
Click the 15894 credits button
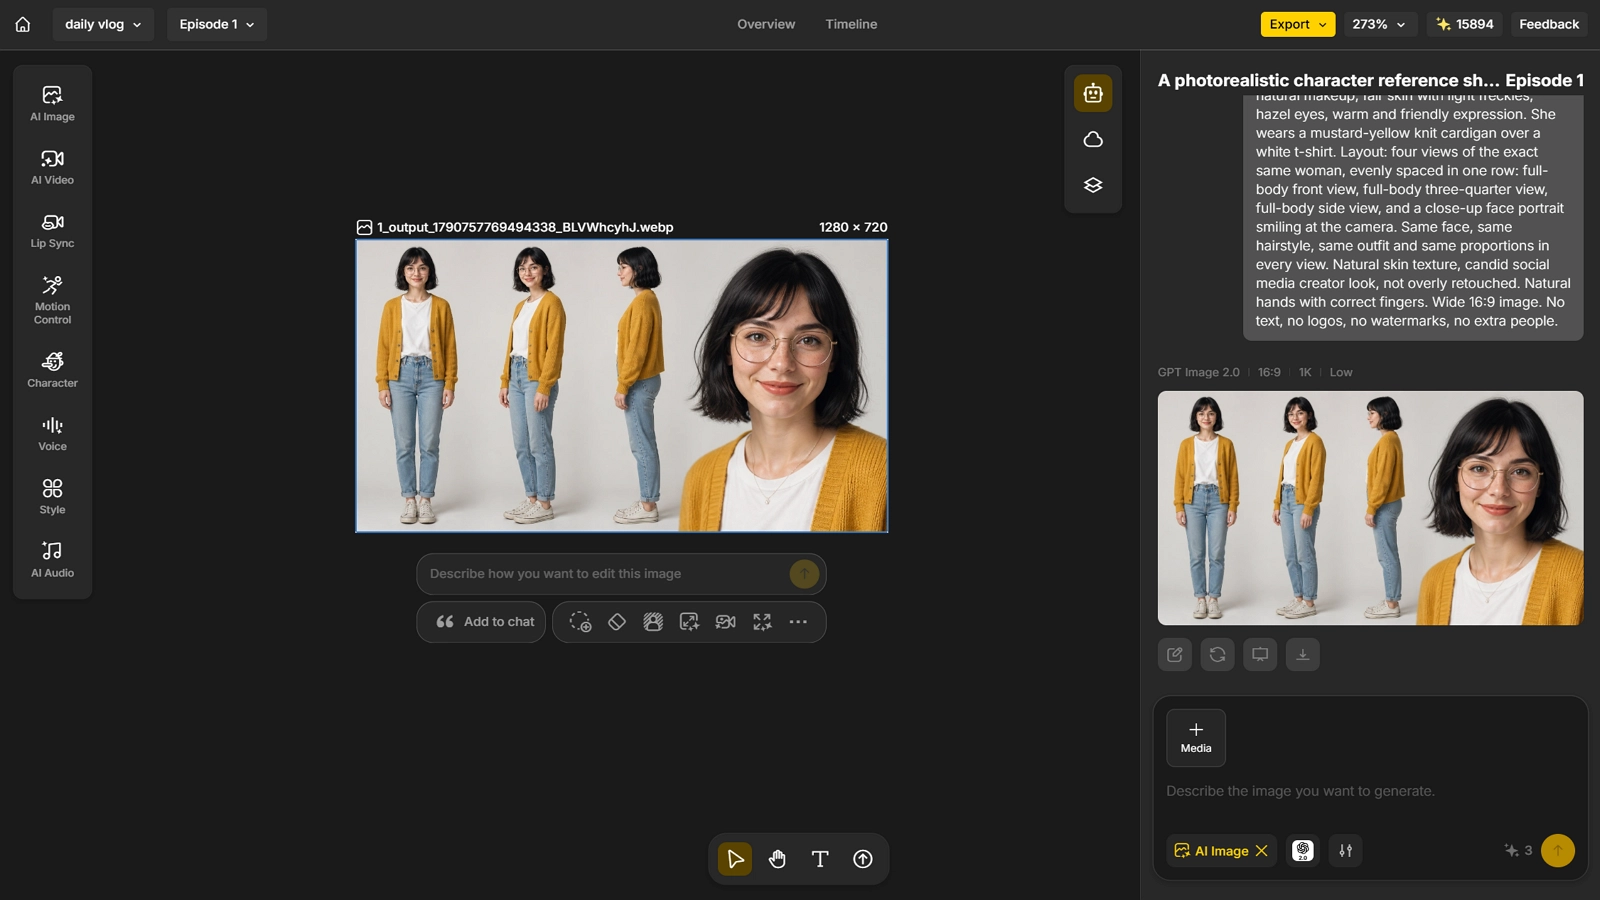1465,24
